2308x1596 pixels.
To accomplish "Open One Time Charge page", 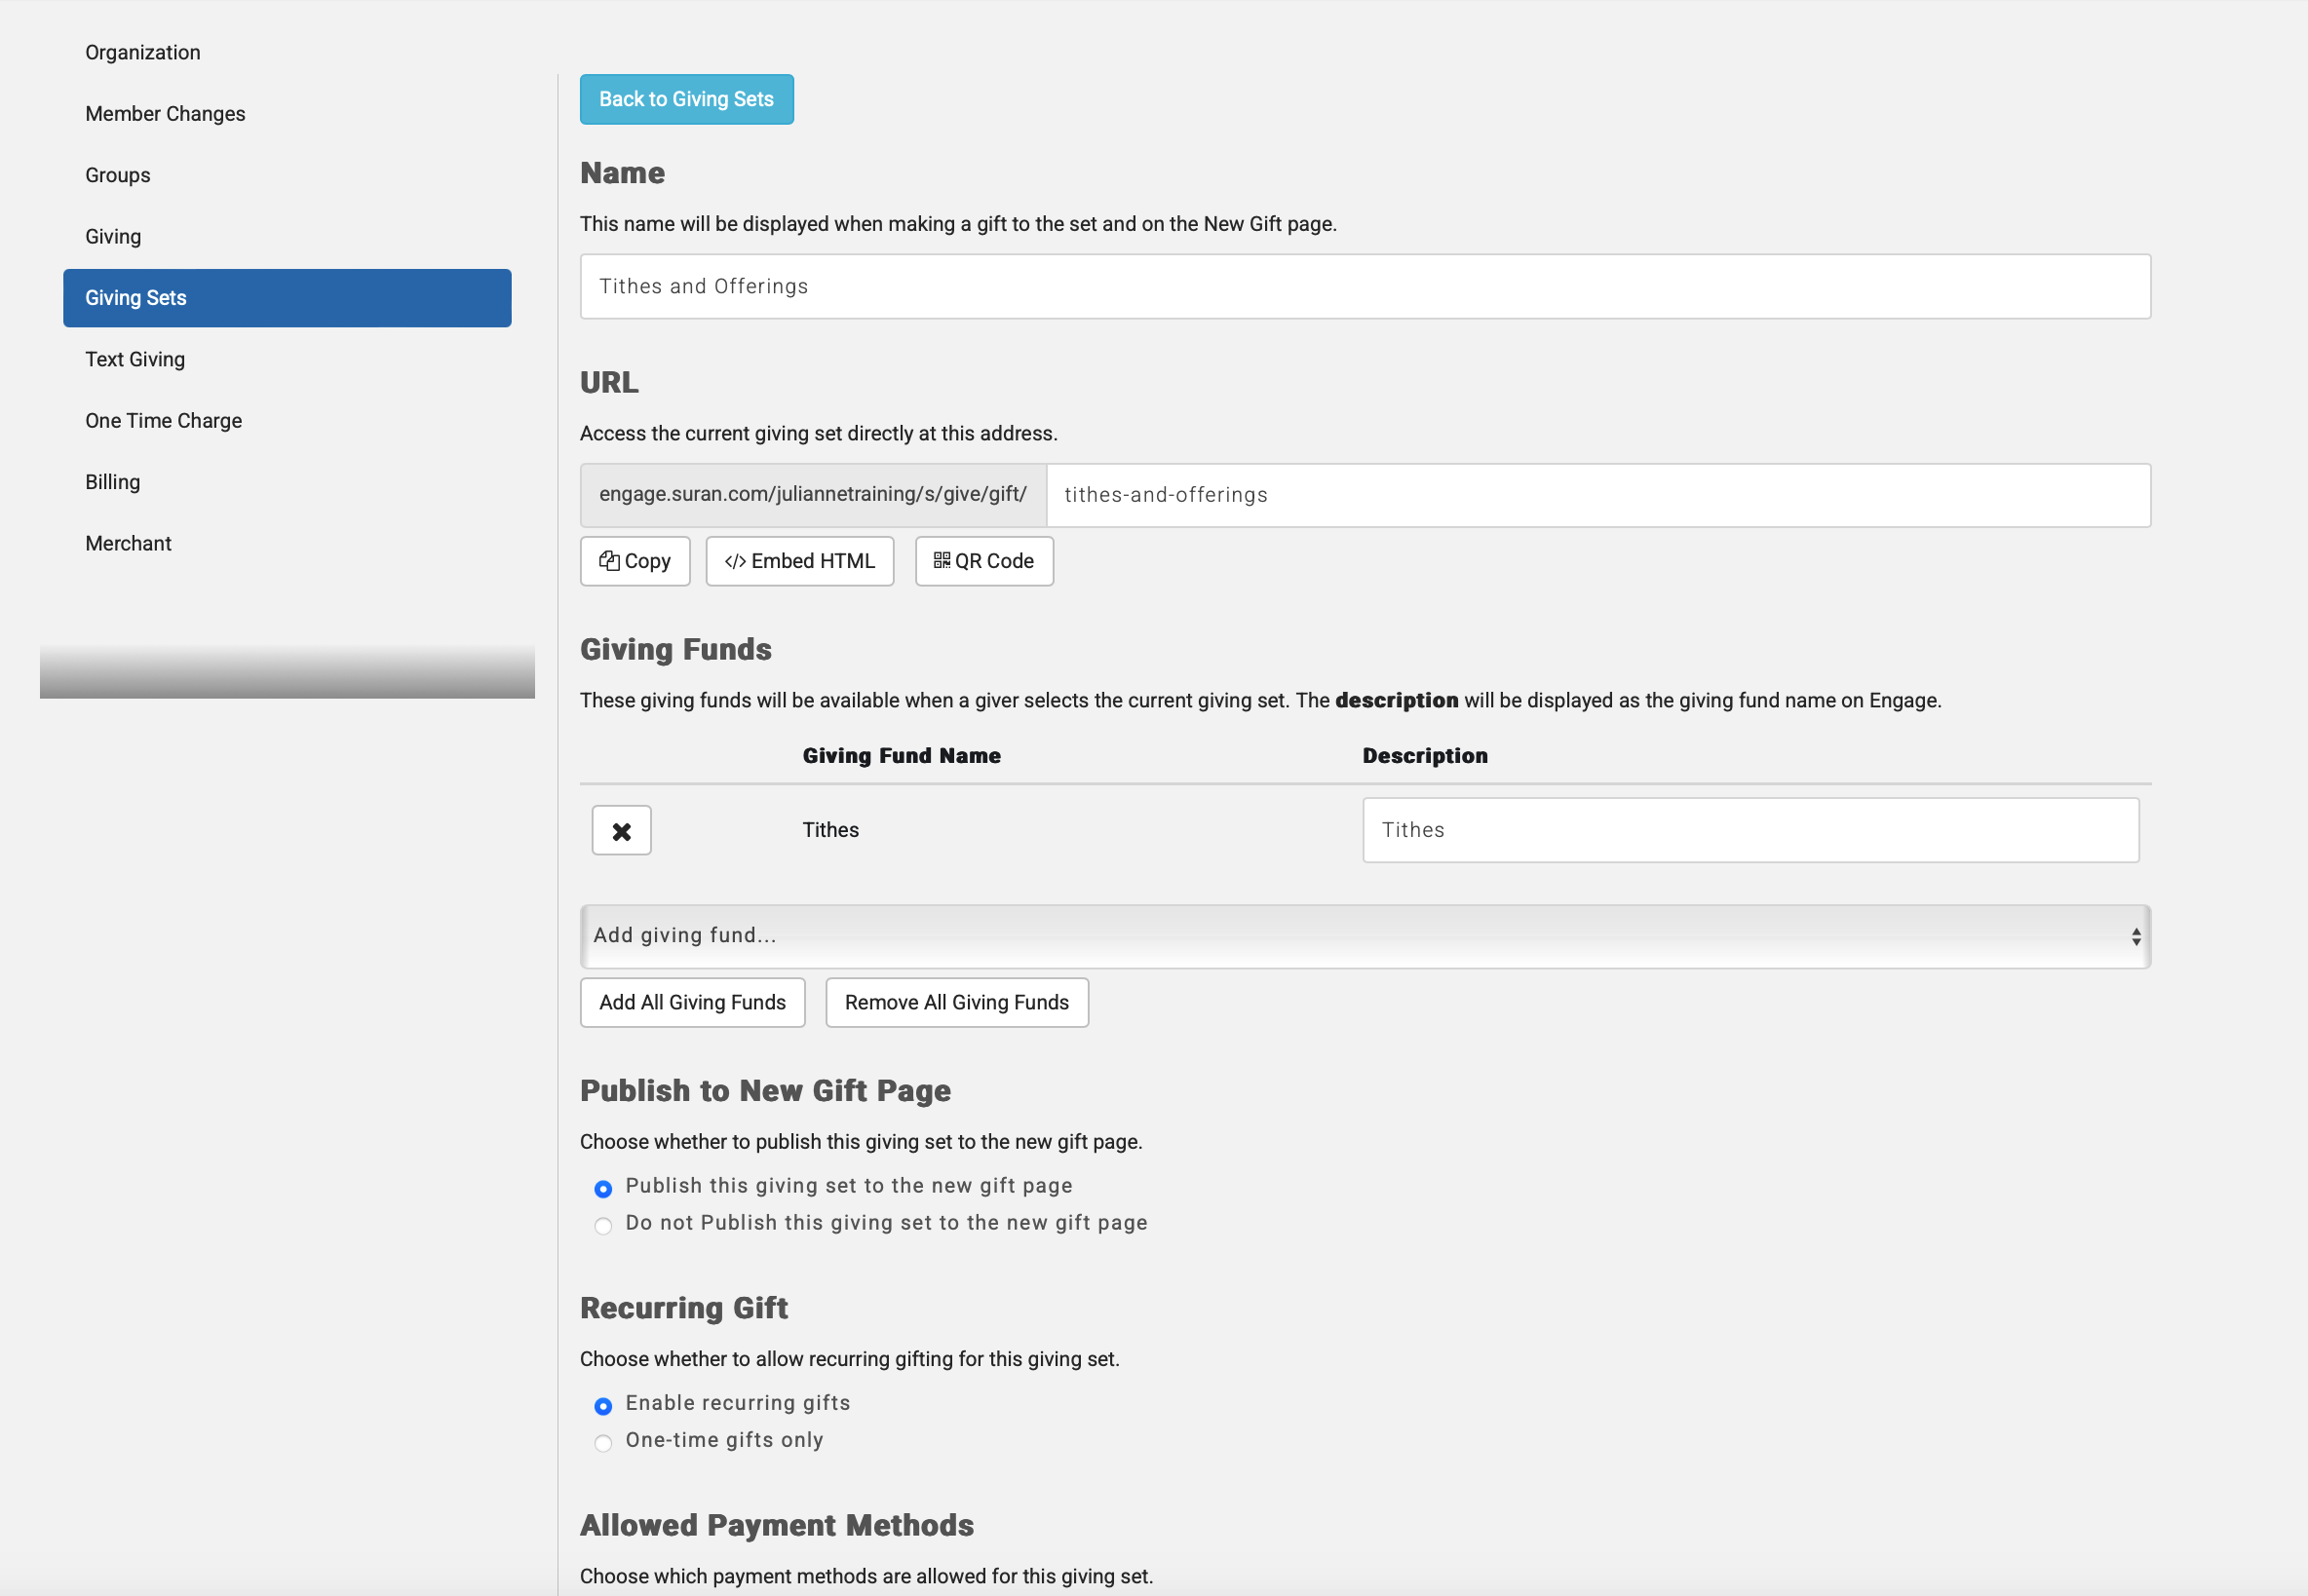I will (x=163, y=420).
